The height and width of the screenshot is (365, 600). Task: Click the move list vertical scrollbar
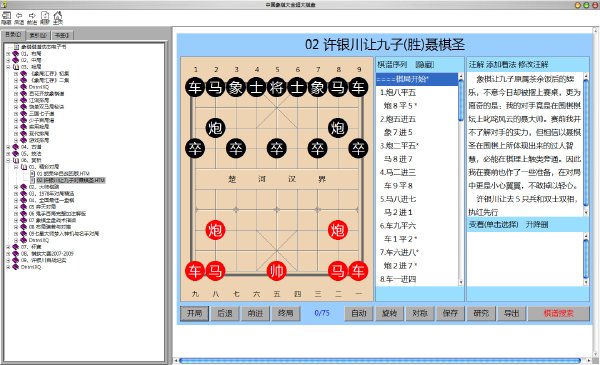(x=461, y=179)
